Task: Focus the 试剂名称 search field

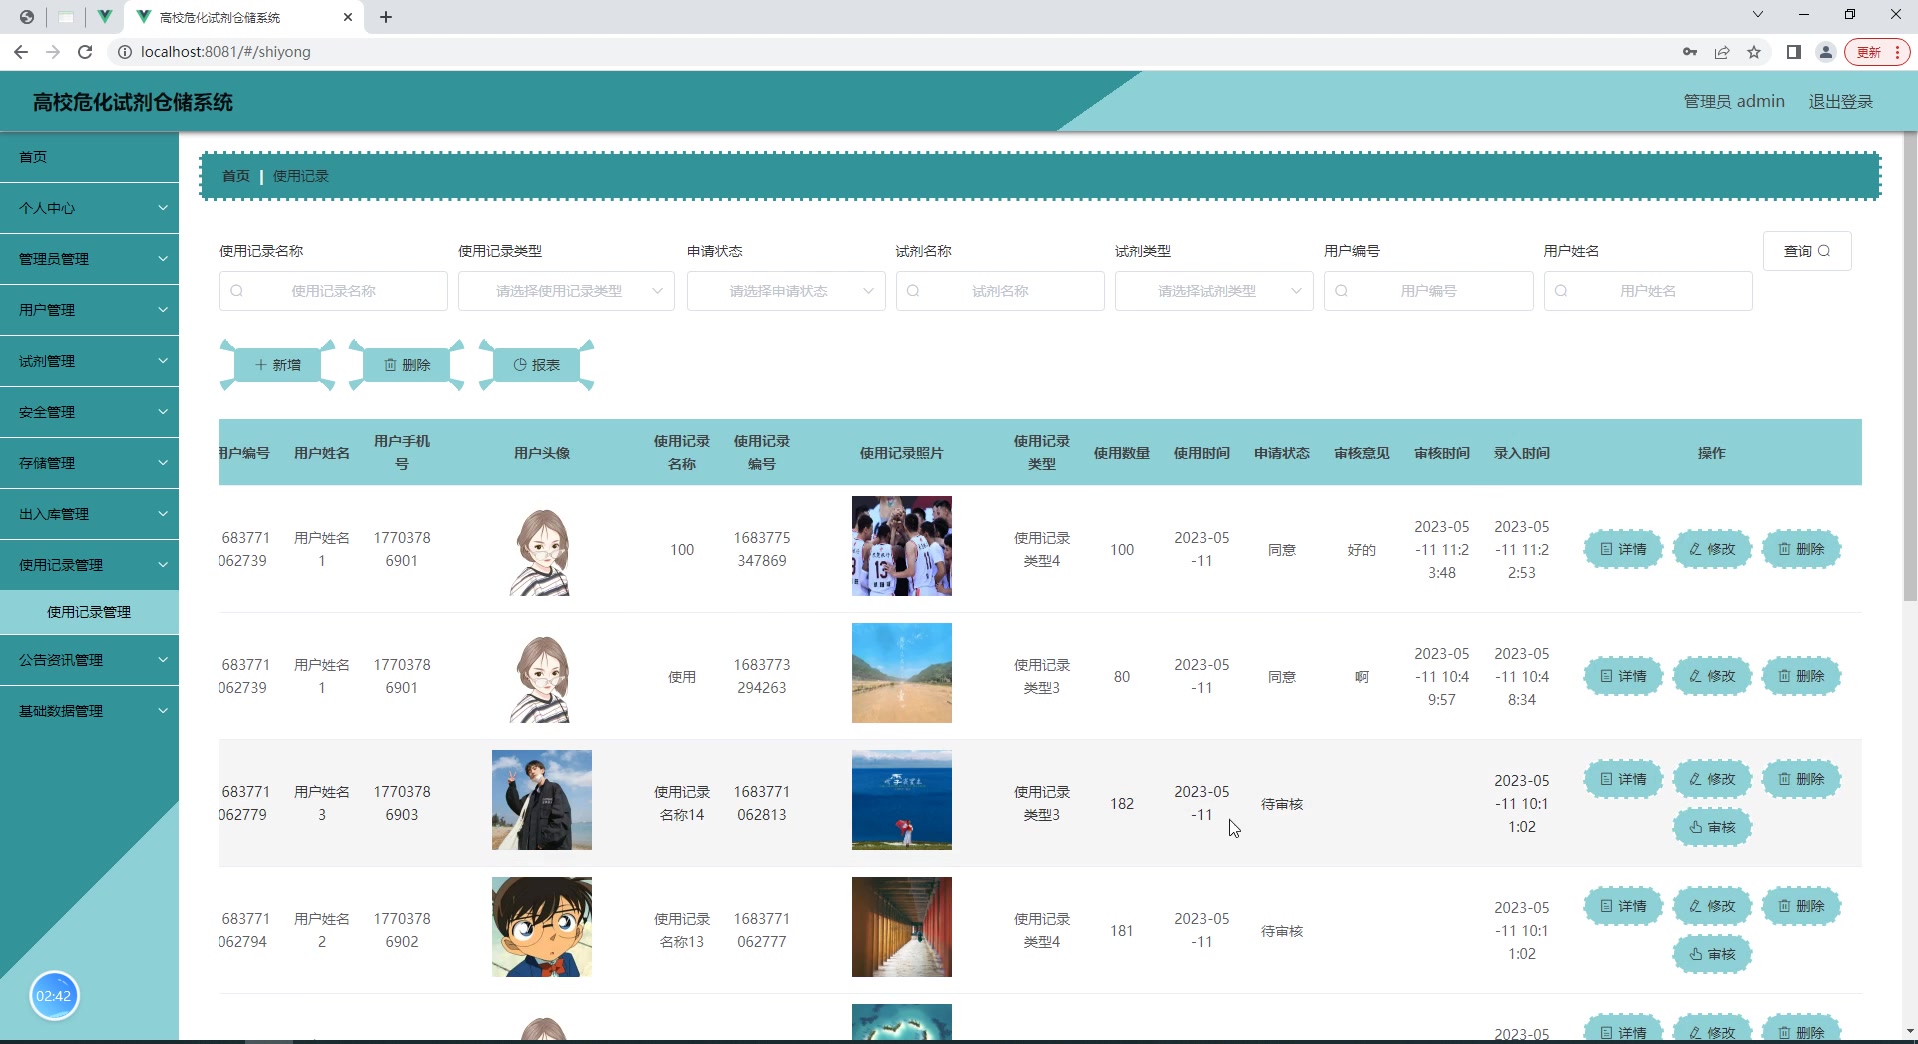Action: (x=1000, y=291)
